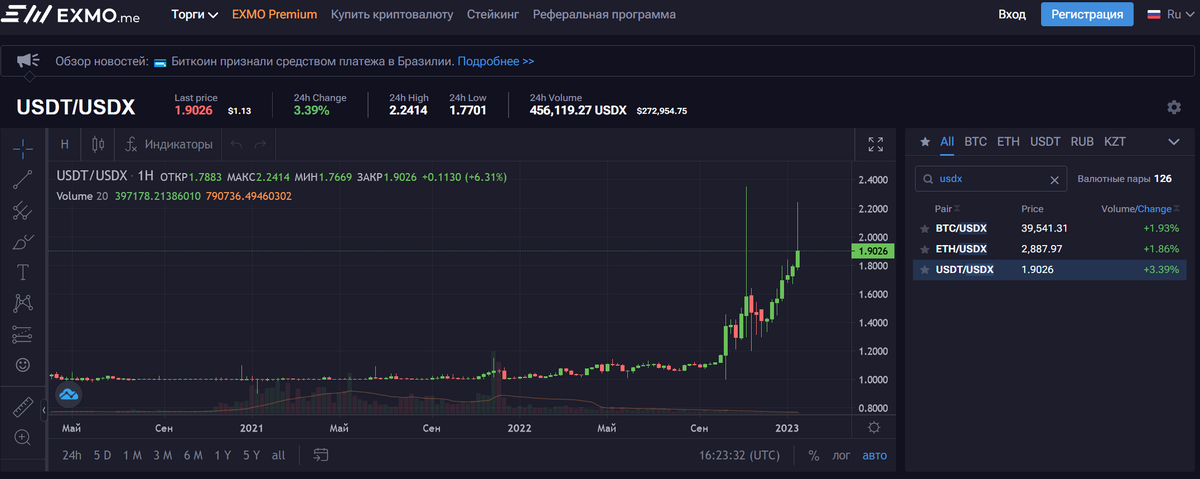Open the emoji icons tool

click(x=23, y=365)
